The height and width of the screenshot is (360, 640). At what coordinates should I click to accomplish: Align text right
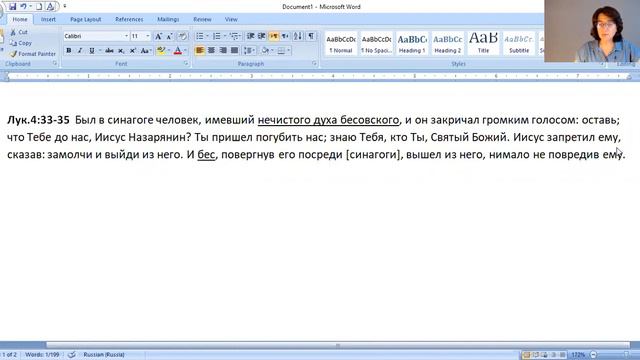tap(223, 51)
